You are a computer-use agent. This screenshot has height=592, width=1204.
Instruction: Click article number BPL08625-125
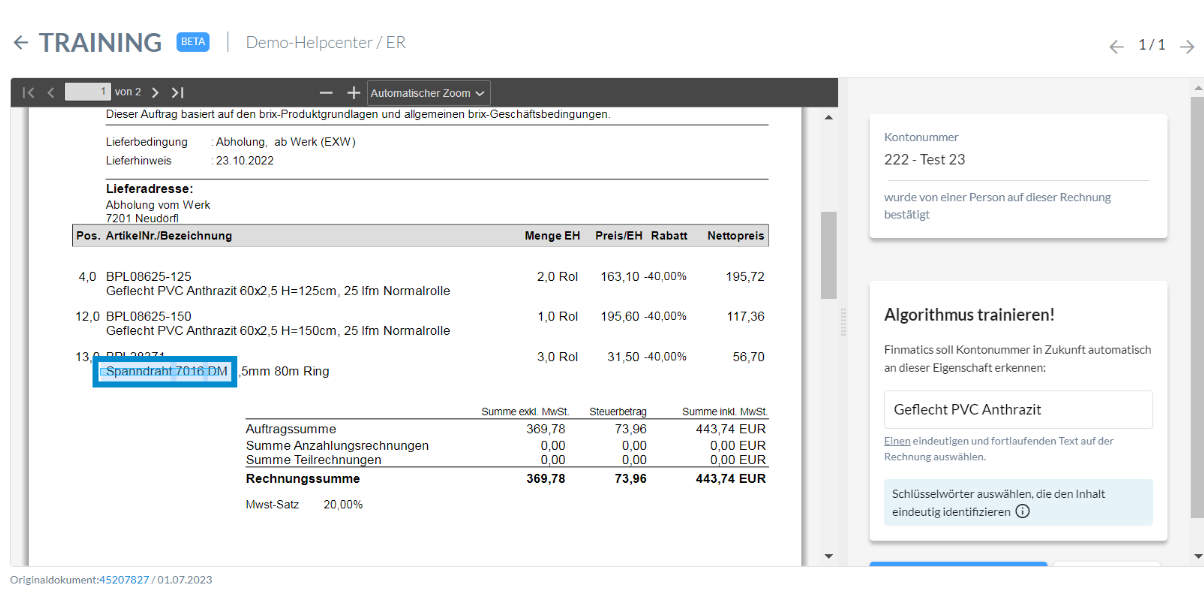tap(148, 277)
